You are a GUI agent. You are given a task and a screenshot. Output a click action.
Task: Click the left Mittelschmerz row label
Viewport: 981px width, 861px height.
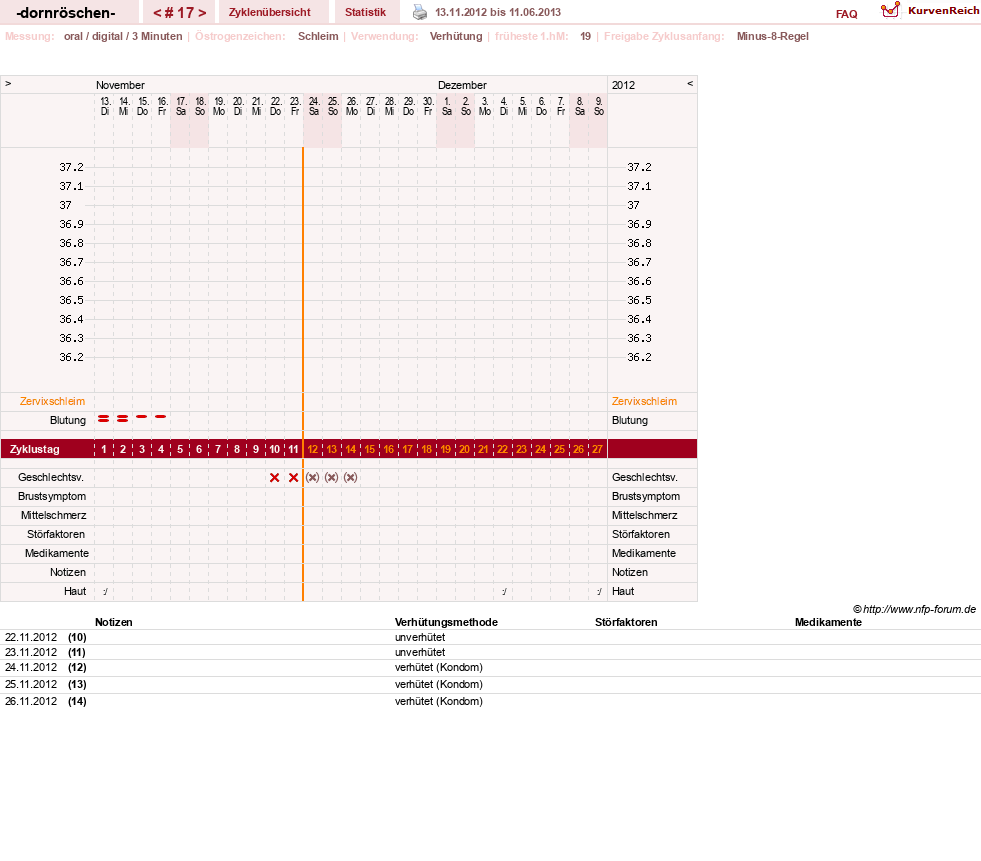tap(53, 515)
